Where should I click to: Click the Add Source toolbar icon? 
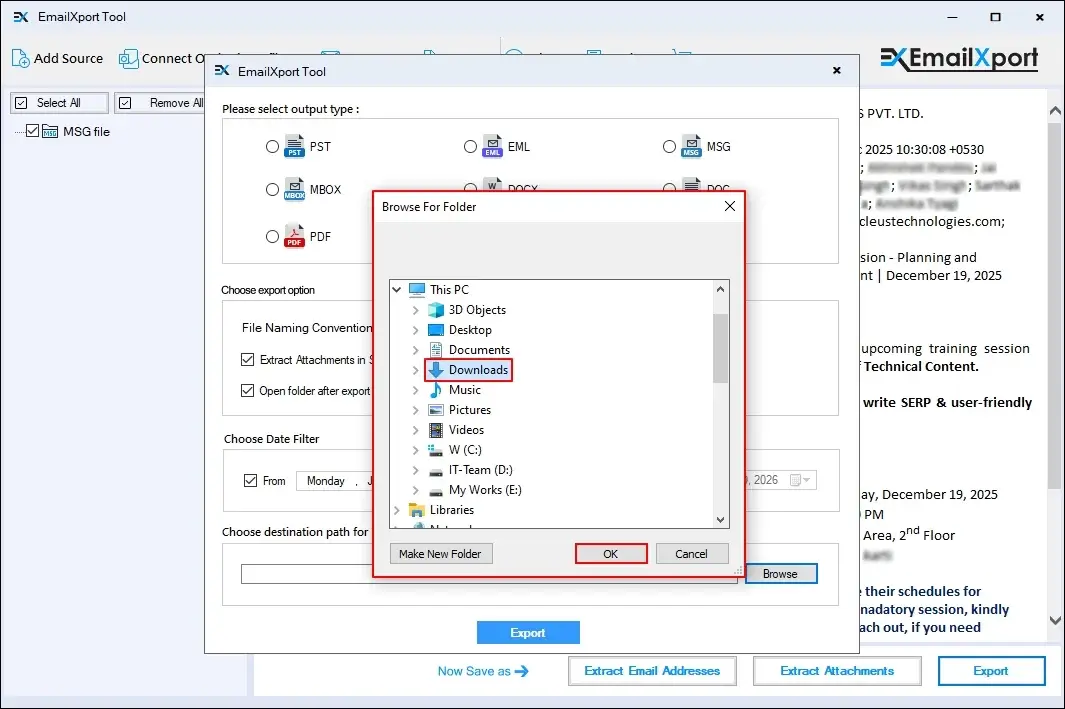click(21, 58)
